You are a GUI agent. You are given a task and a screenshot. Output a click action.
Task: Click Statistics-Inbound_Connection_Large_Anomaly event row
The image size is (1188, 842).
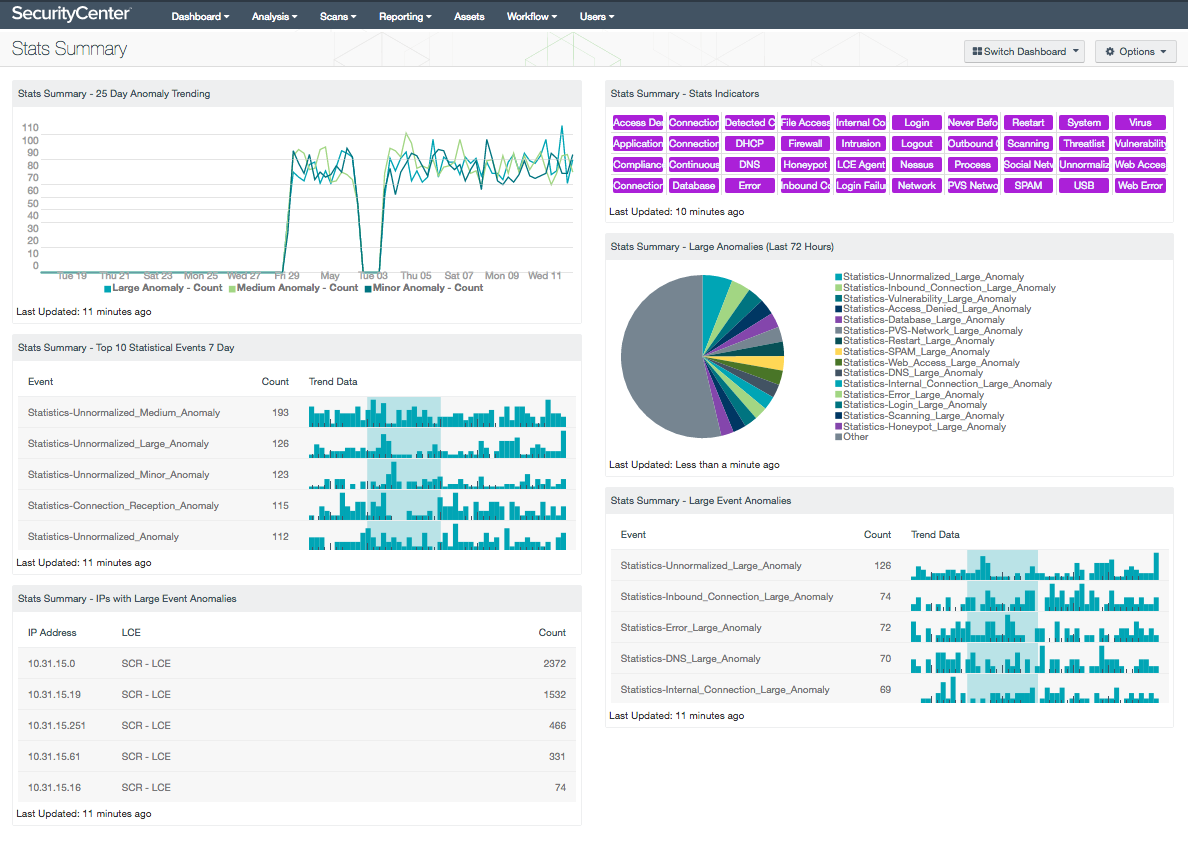pyautogui.click(x=889, y=596)
